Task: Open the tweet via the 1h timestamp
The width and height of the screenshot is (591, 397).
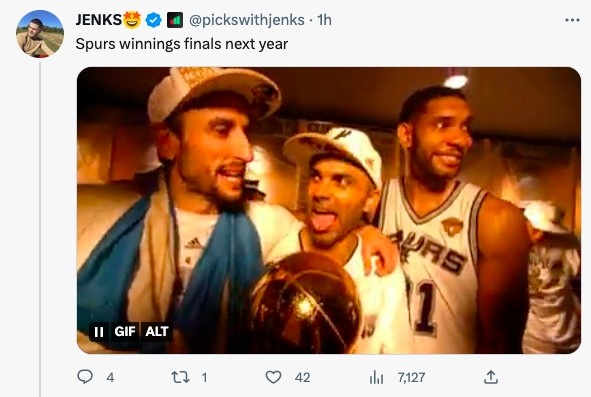Action: pyautogui.click(x=324, y=20)
